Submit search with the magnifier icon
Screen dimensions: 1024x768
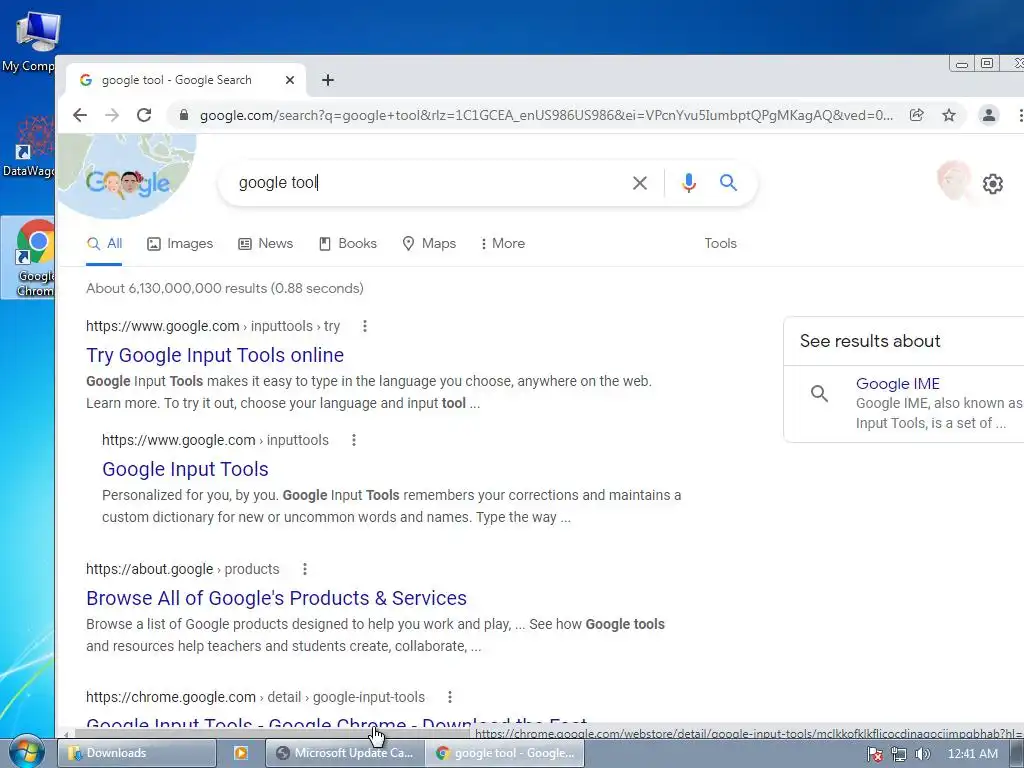pos(728,183)
